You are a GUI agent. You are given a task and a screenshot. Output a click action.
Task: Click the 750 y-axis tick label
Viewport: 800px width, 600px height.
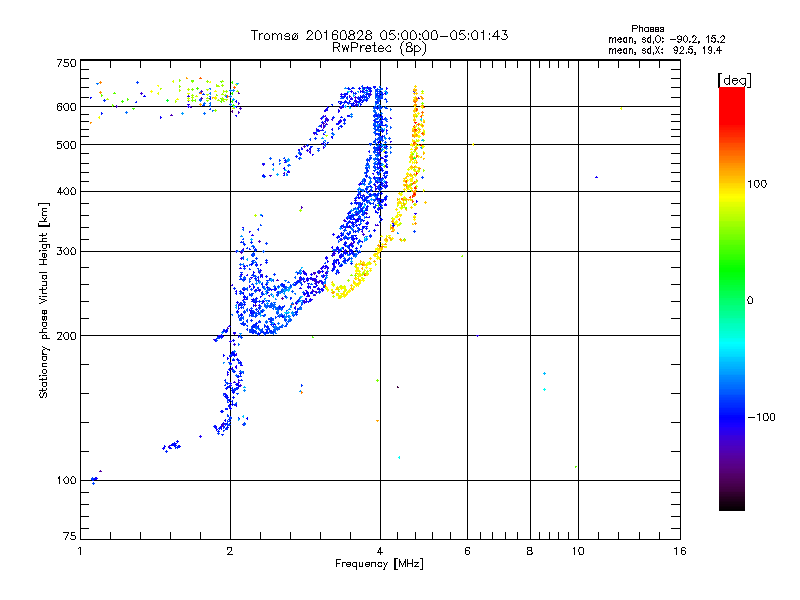pos(67,63)
